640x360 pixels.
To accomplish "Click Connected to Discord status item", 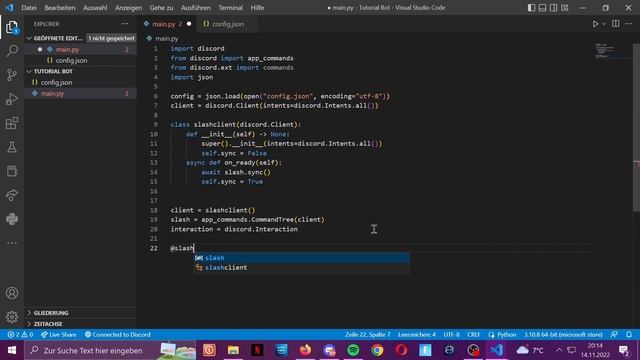I will pyautogui.click(x=118, y=335).
